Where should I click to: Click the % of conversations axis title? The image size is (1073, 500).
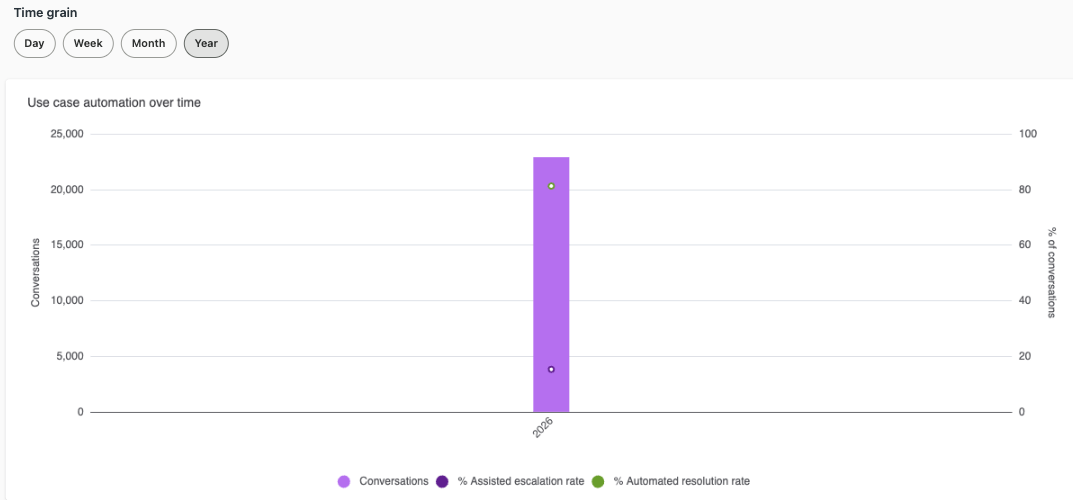[1052, 272]
